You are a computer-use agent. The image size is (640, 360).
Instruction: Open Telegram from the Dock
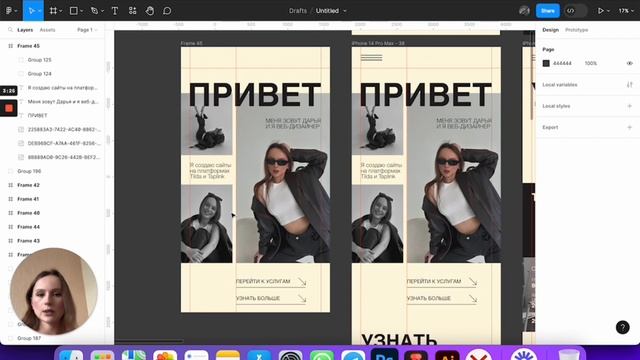coord(353,355)
